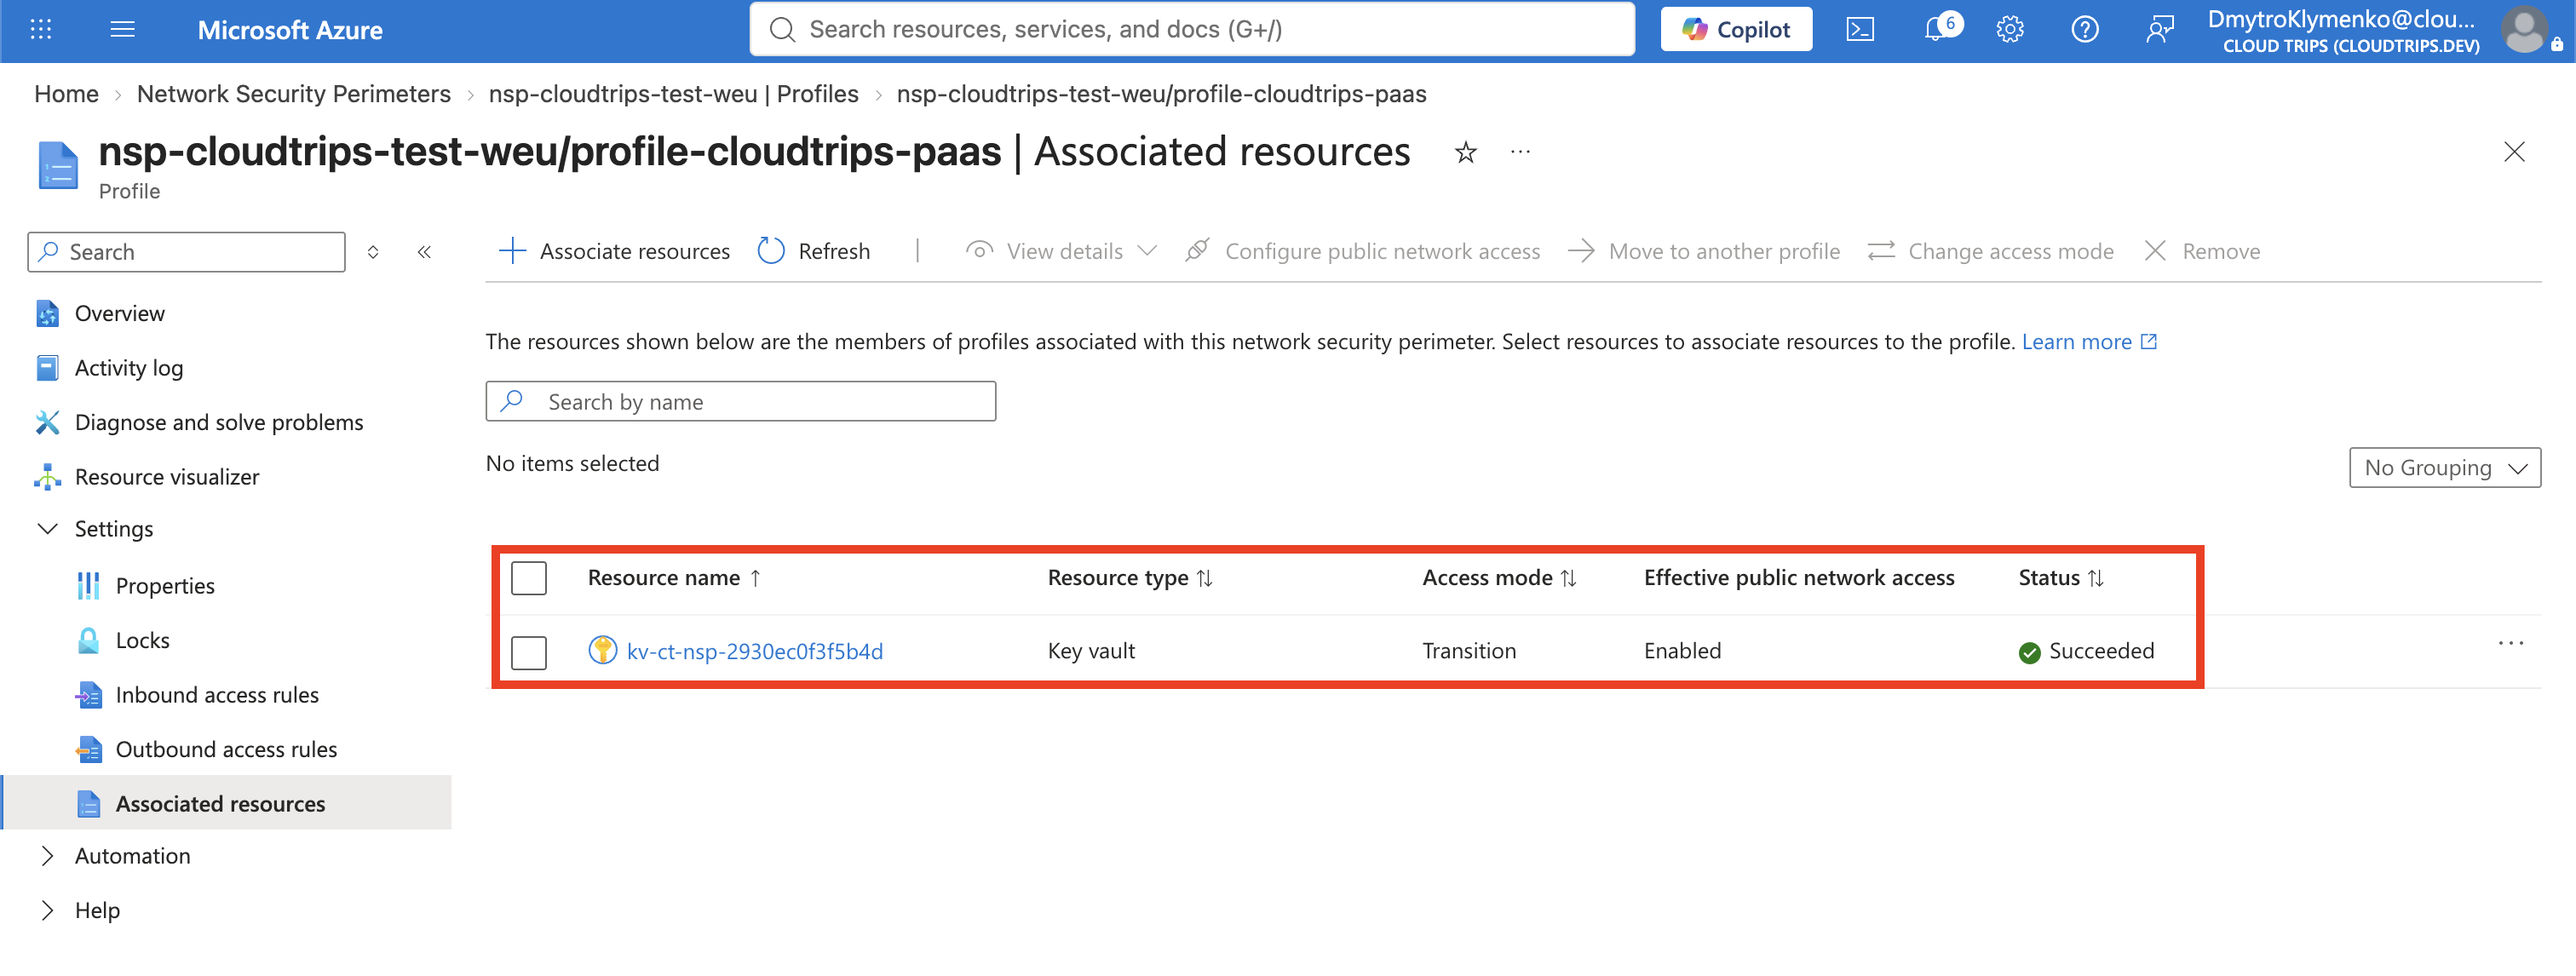Screen dimensions: 2576x976
Task: Click the key vault icon in the table row
Action: tap(602, 651)
